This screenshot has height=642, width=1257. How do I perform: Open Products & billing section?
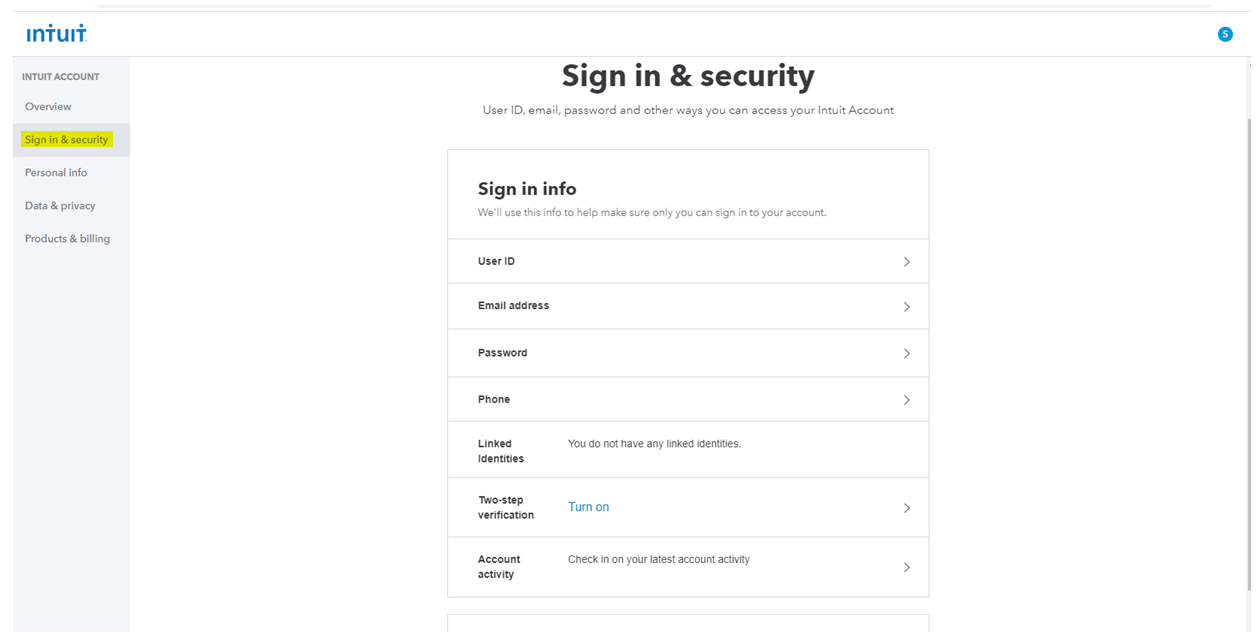[67, 238]
